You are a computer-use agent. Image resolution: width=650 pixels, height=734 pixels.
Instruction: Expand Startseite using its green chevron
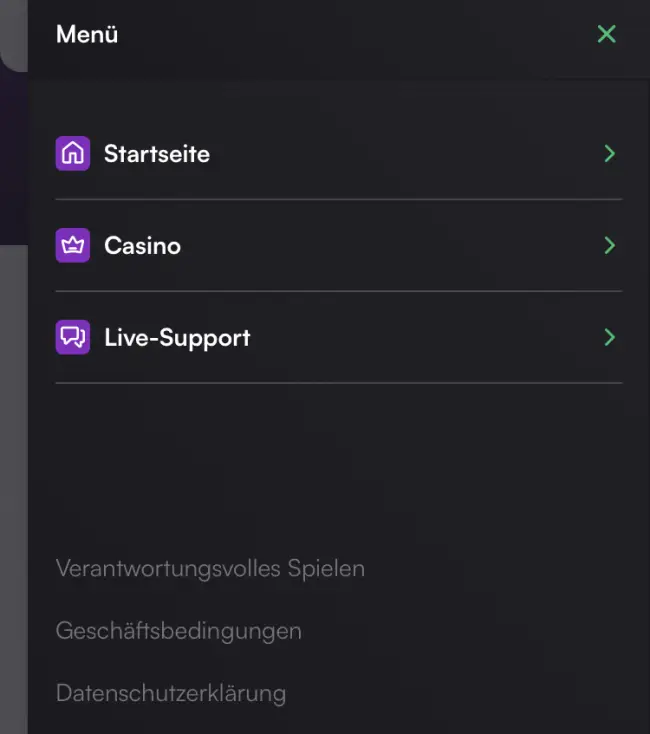(609, 154)
